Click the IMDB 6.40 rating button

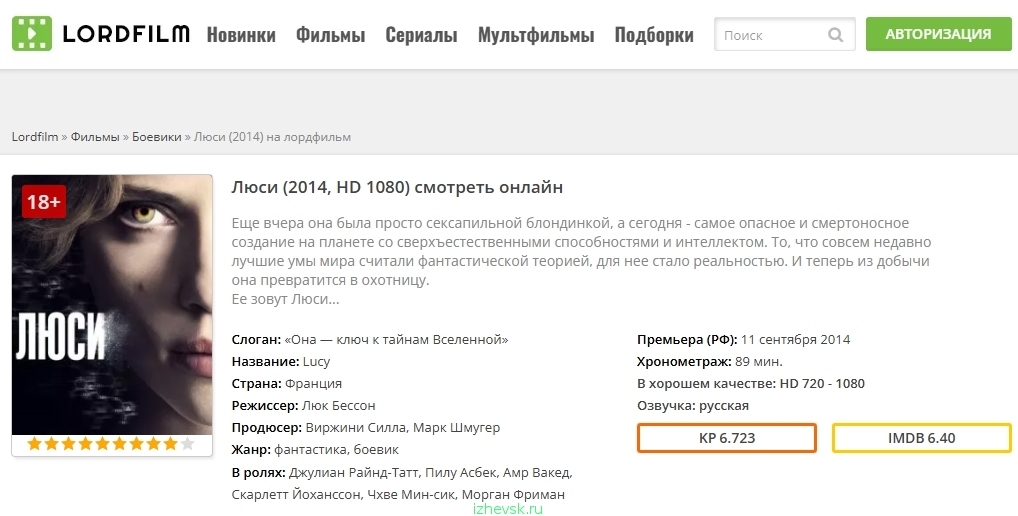[x=921, y=438]
